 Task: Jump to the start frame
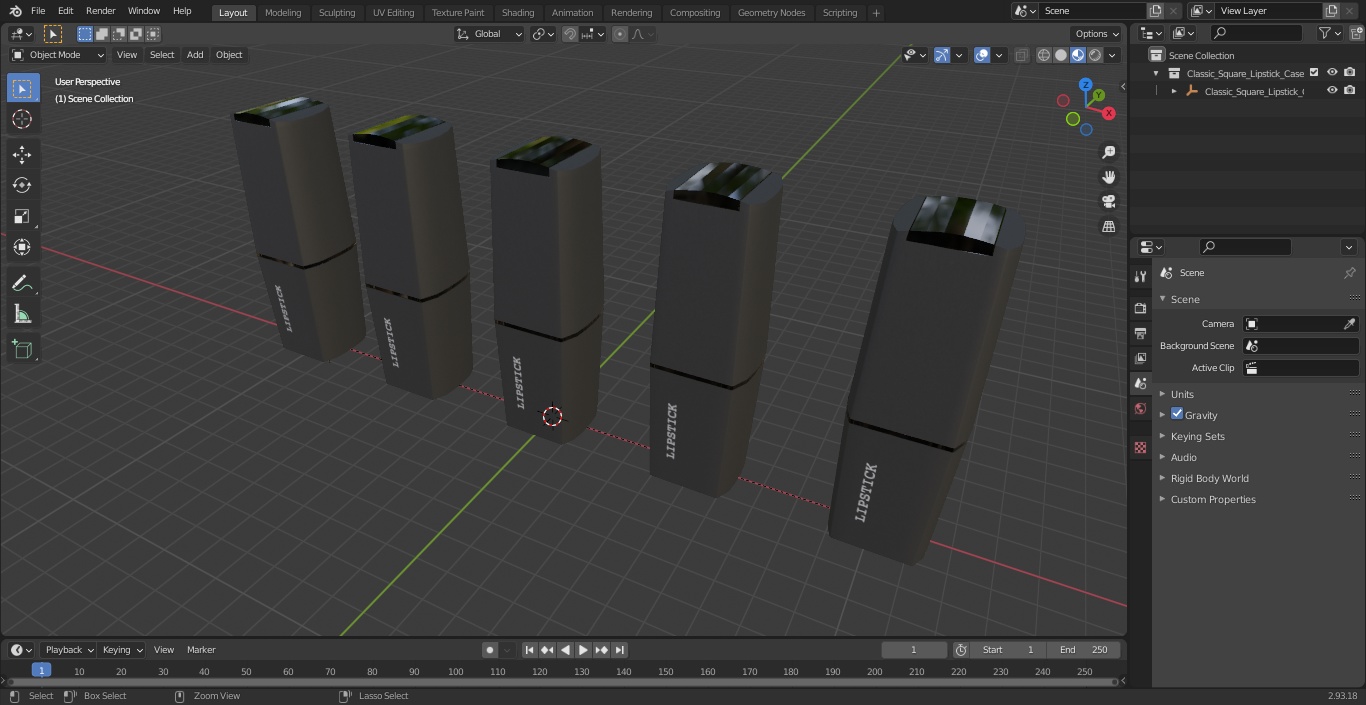530,650
